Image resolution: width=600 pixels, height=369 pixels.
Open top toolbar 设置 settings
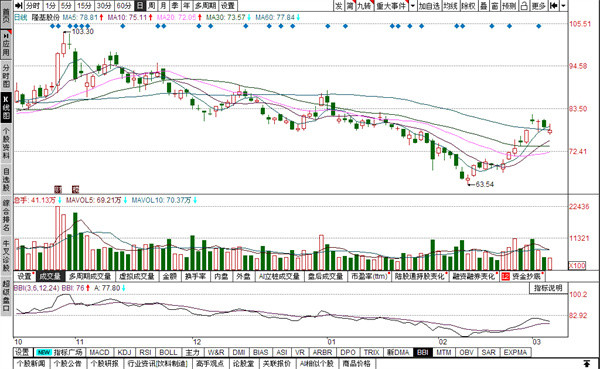coord(228,6)
